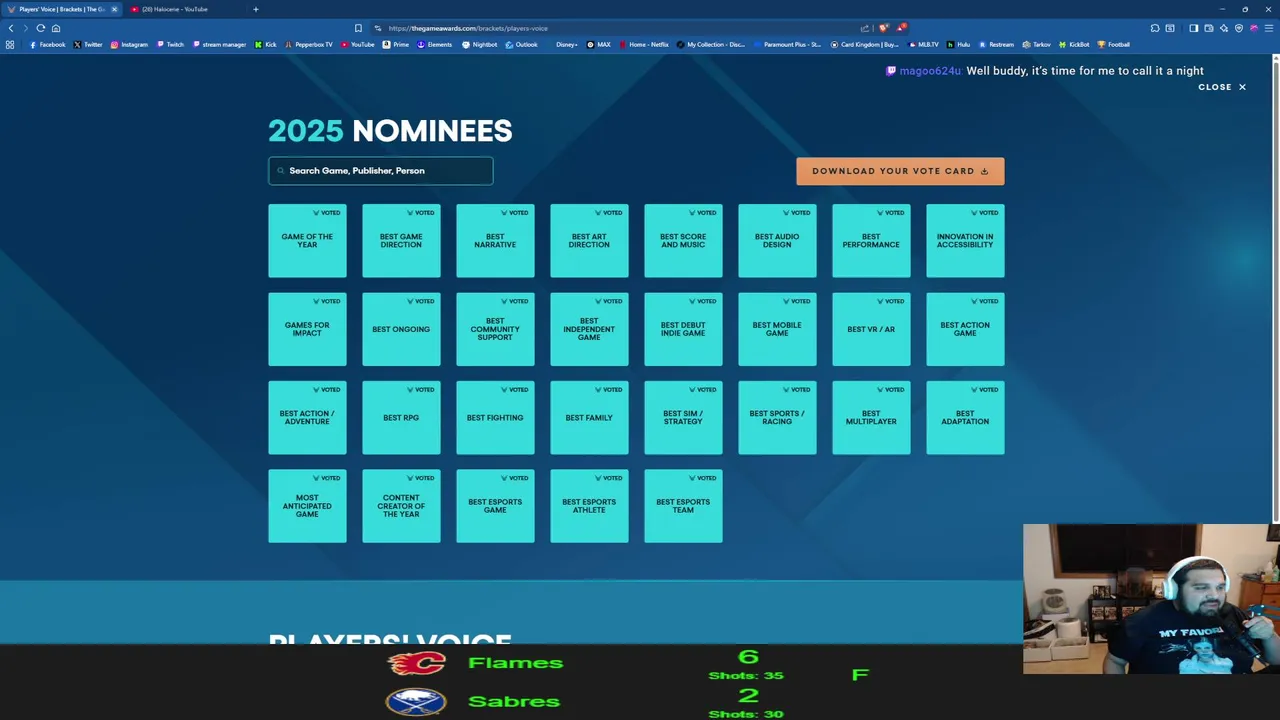
Task: Reload the page with the refresh icon
Action: coord(40,28)
